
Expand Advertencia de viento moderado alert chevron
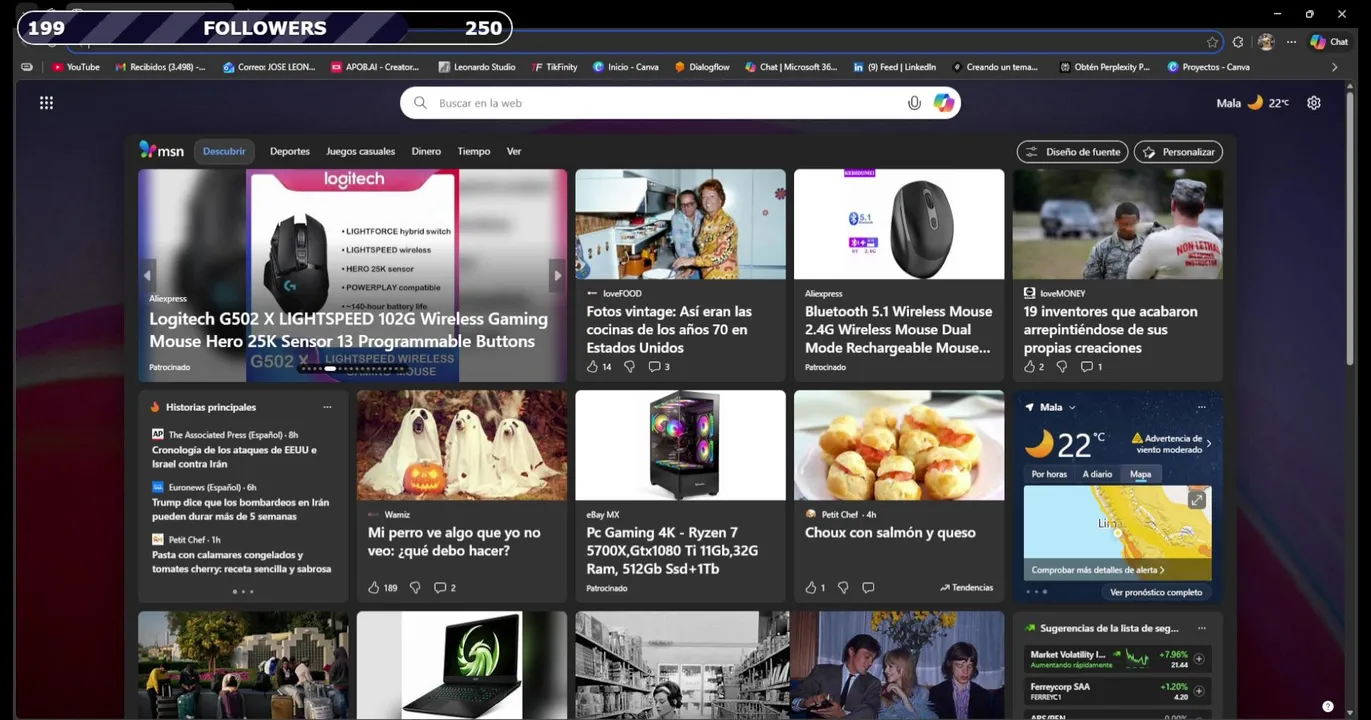coord(1209,443)
